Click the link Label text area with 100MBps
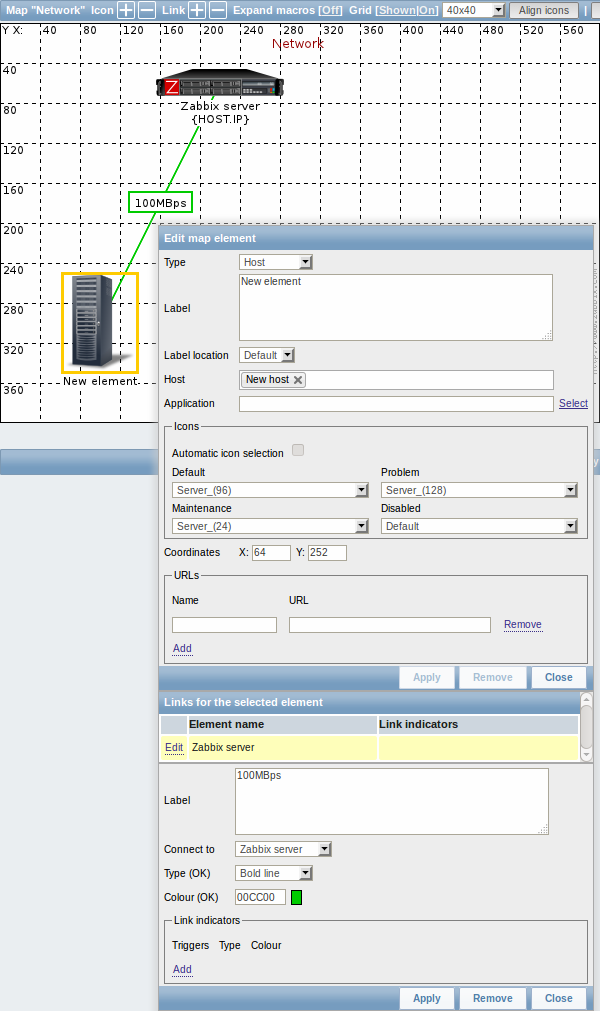This screenshot has width=600, height=1011. 392,801
